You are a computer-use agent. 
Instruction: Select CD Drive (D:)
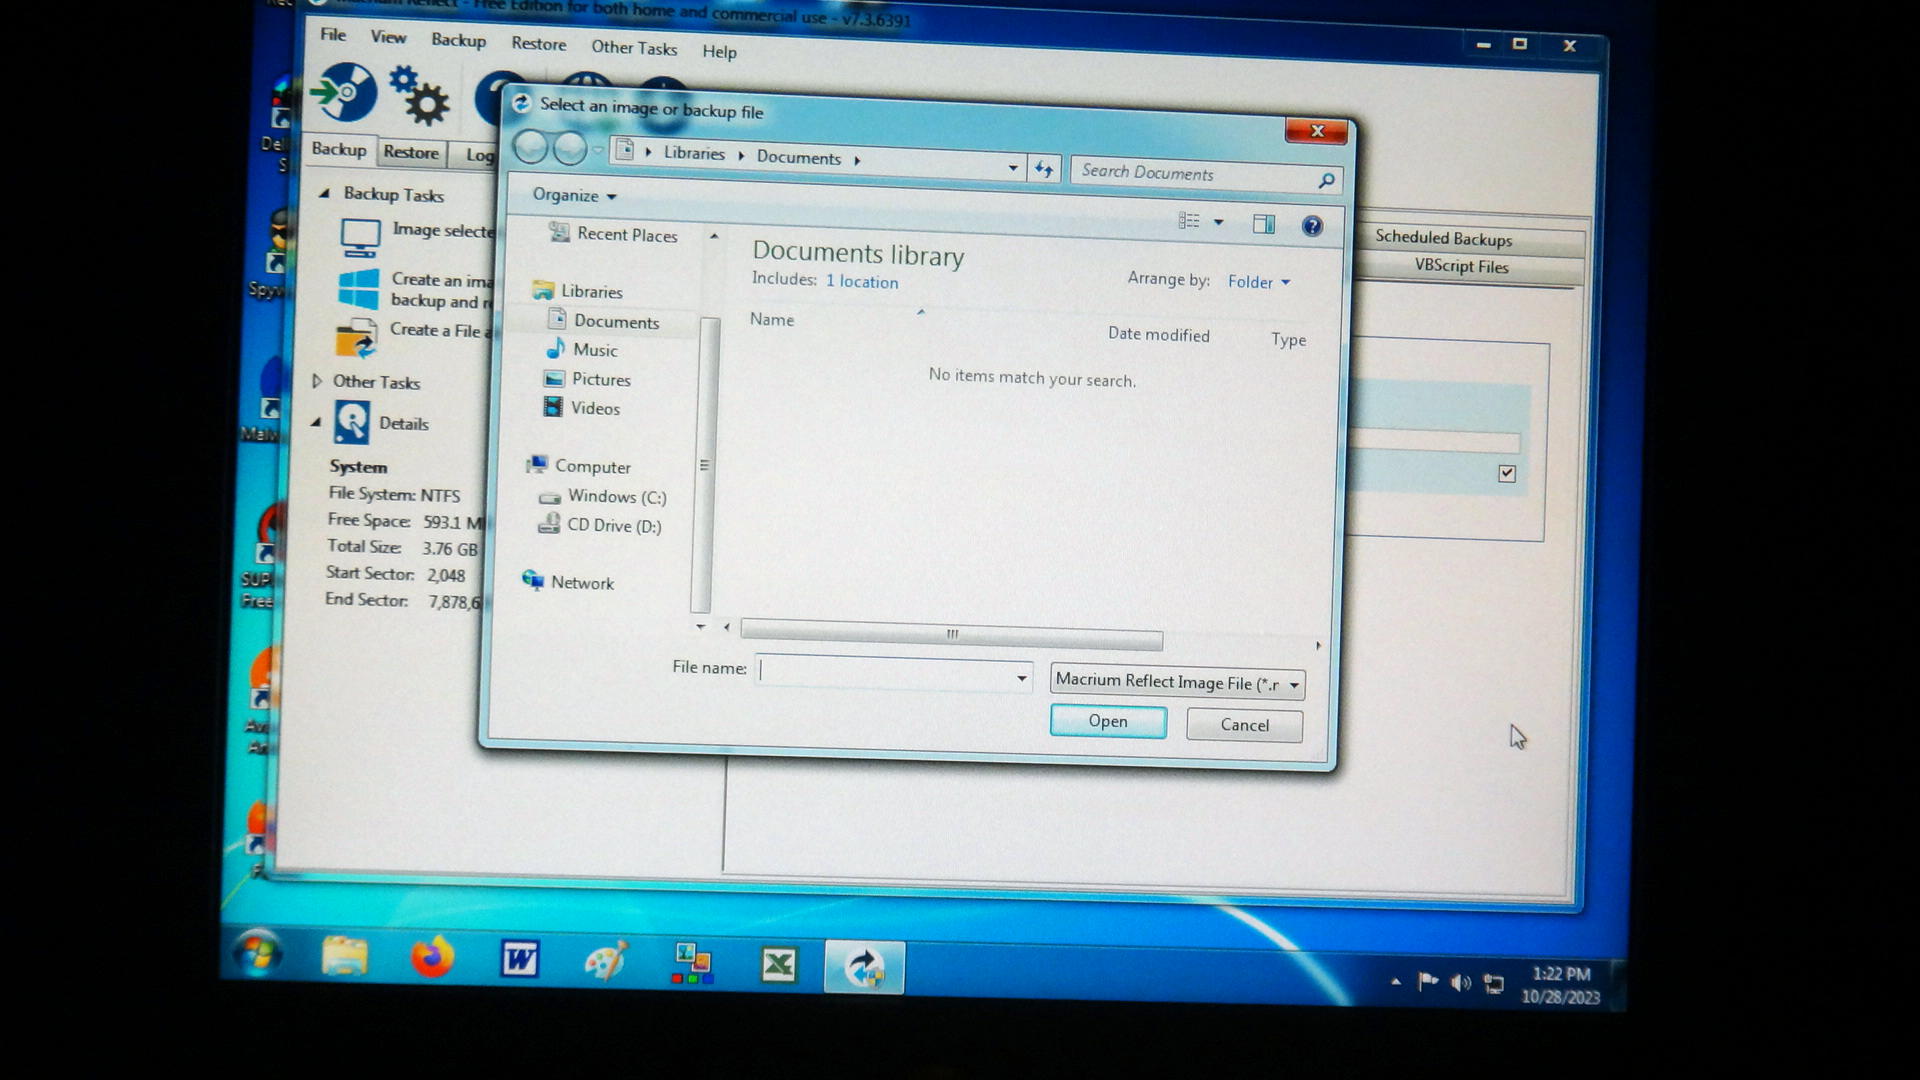[x=599, y=524]
